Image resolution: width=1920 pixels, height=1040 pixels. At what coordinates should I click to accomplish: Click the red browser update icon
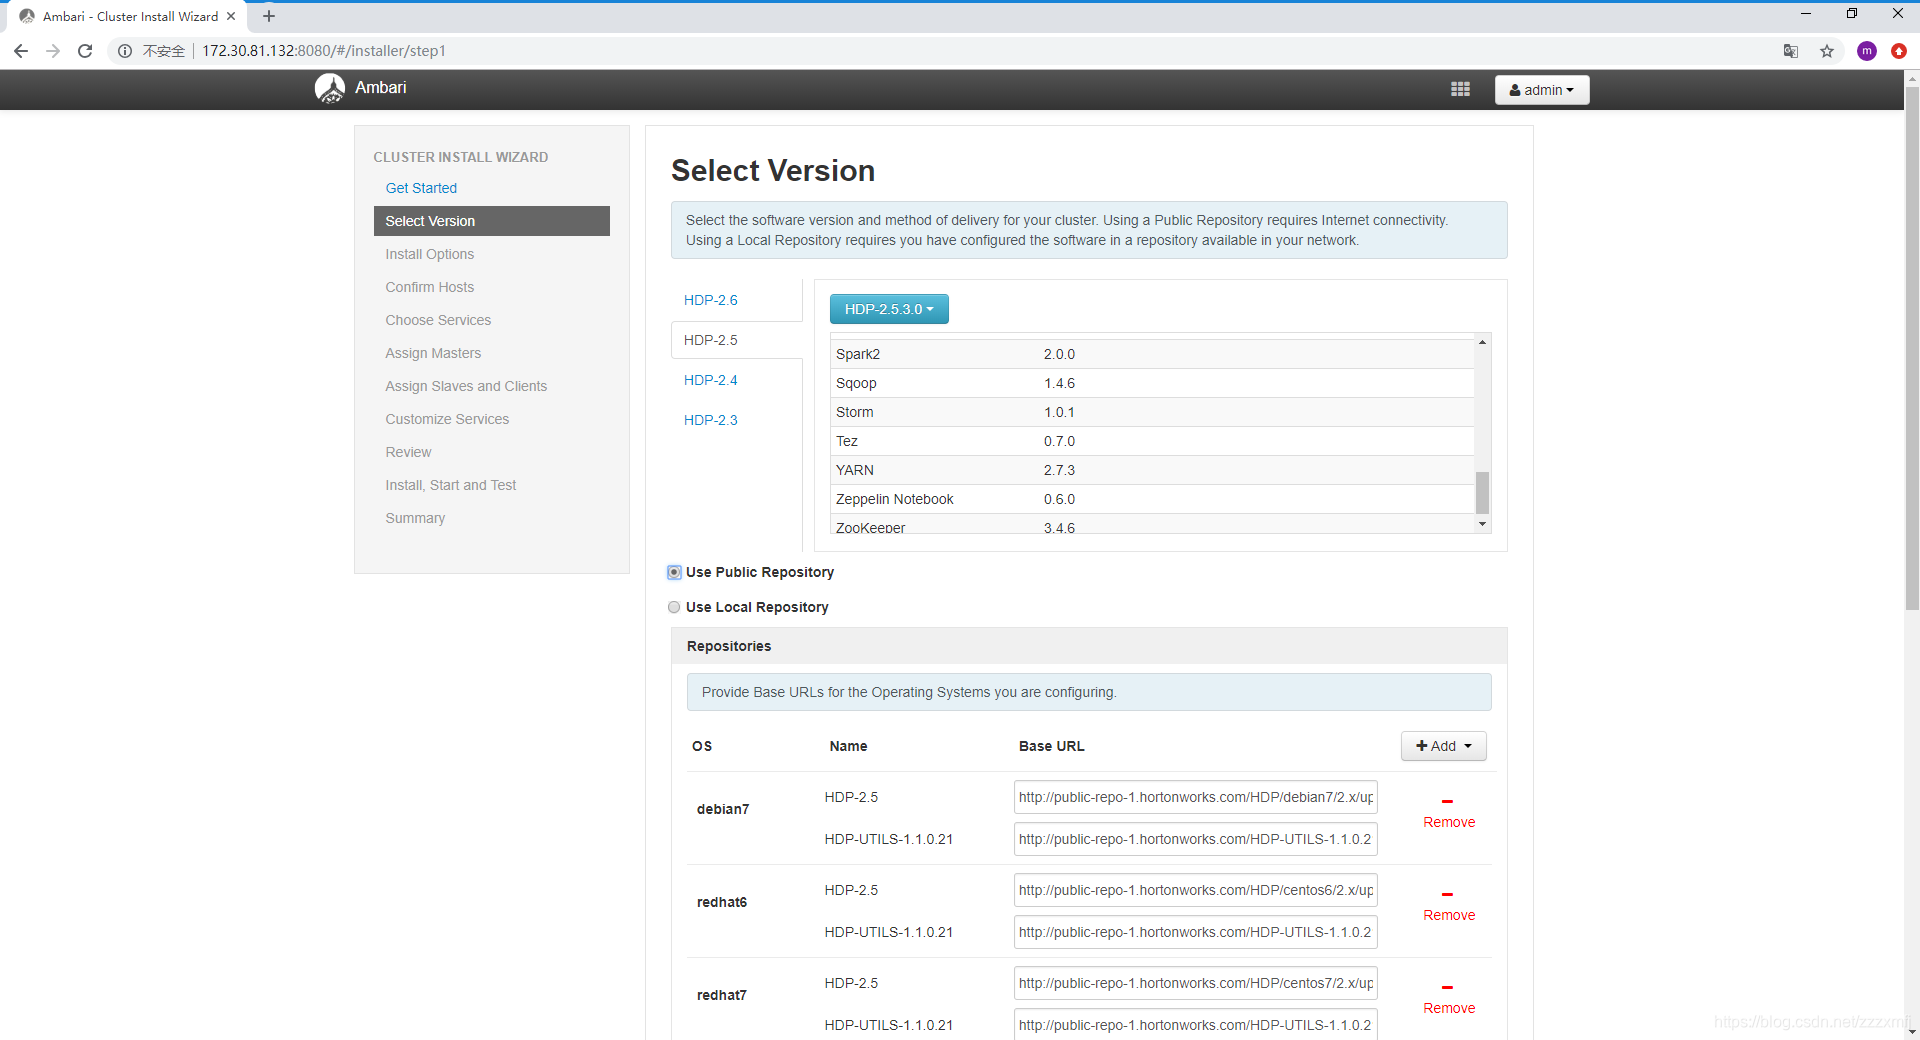click(1899, 51)
